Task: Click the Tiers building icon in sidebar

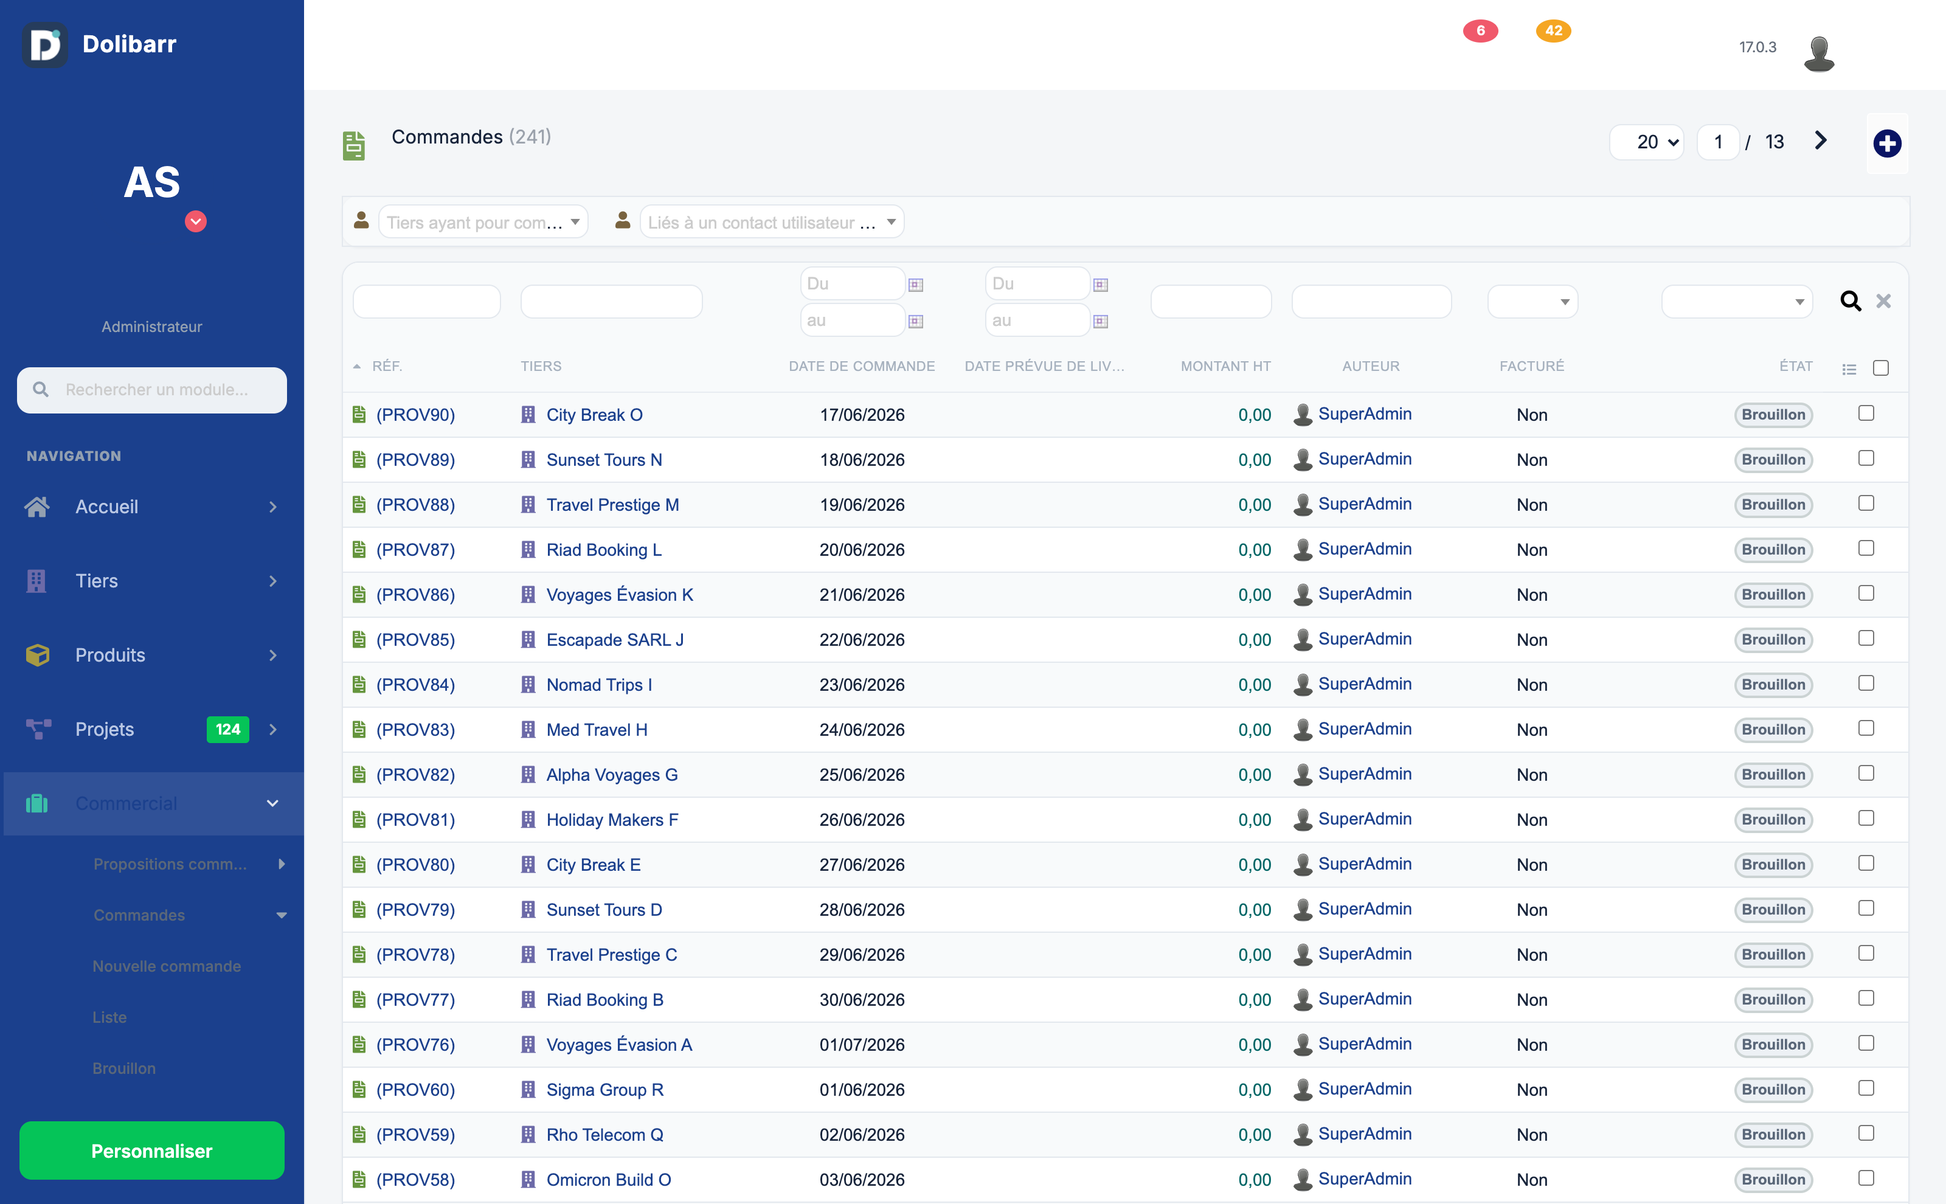Action: click(36, 581)
